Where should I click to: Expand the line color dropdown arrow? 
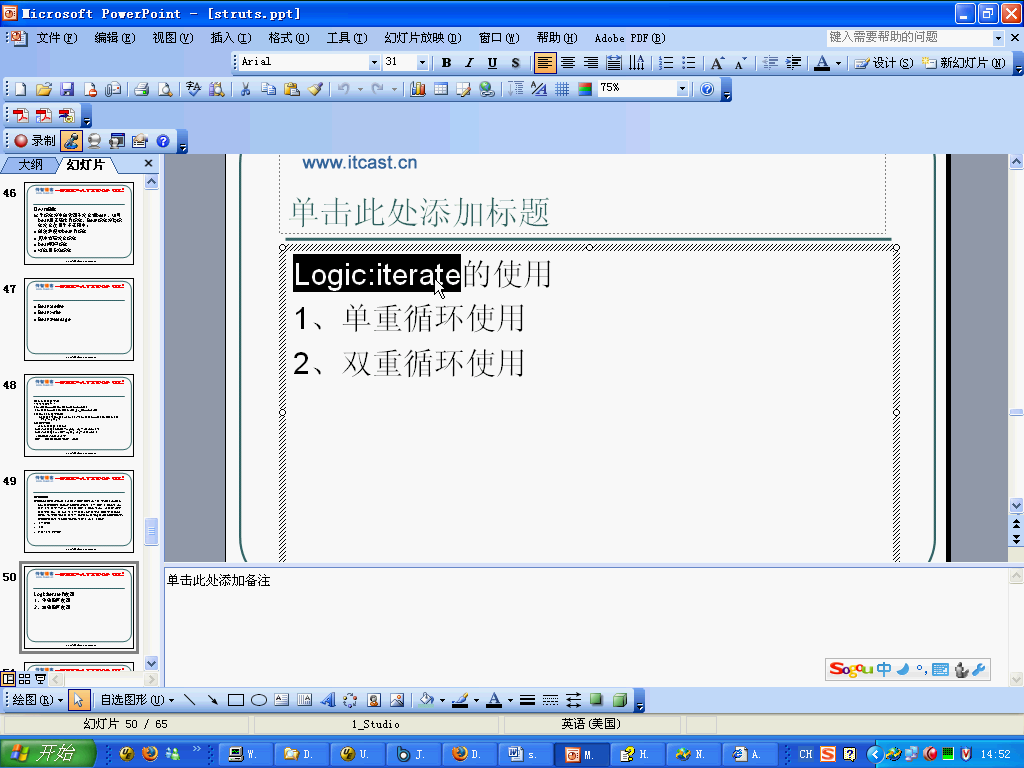(x=476, y=701)
